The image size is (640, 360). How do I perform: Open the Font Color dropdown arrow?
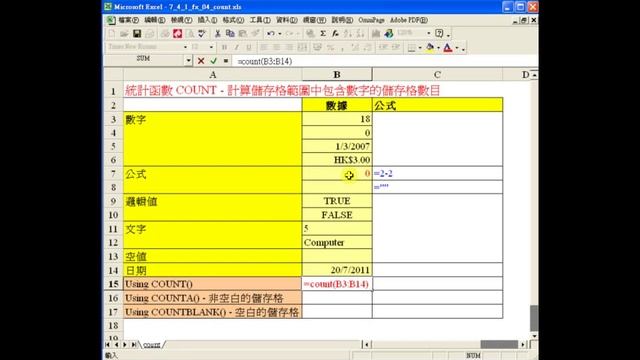[x=457, y=48]
